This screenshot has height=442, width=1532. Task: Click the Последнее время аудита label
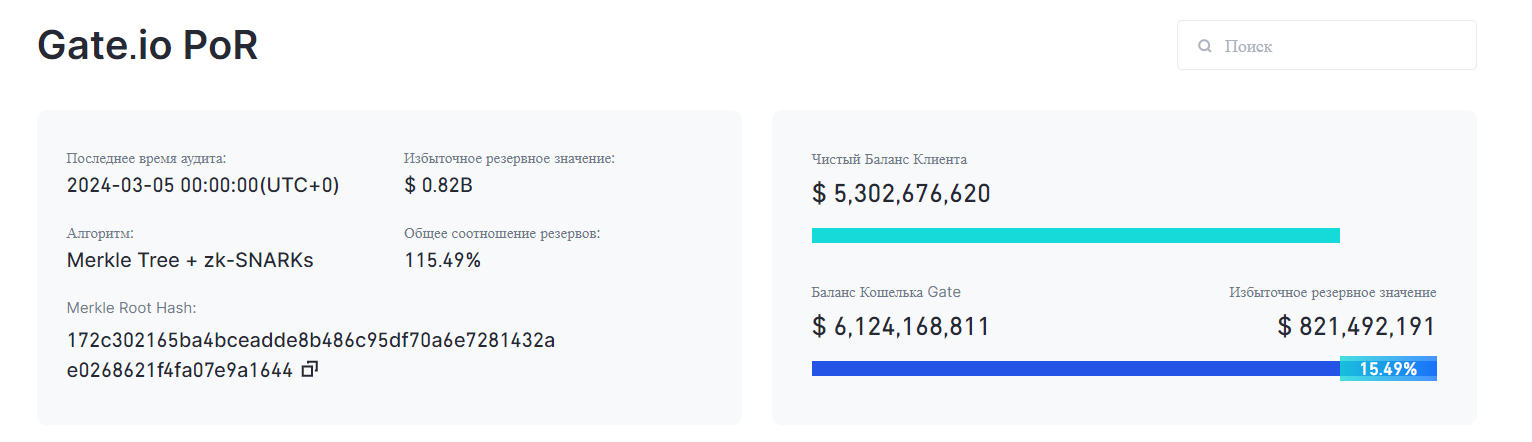point(146,158)
